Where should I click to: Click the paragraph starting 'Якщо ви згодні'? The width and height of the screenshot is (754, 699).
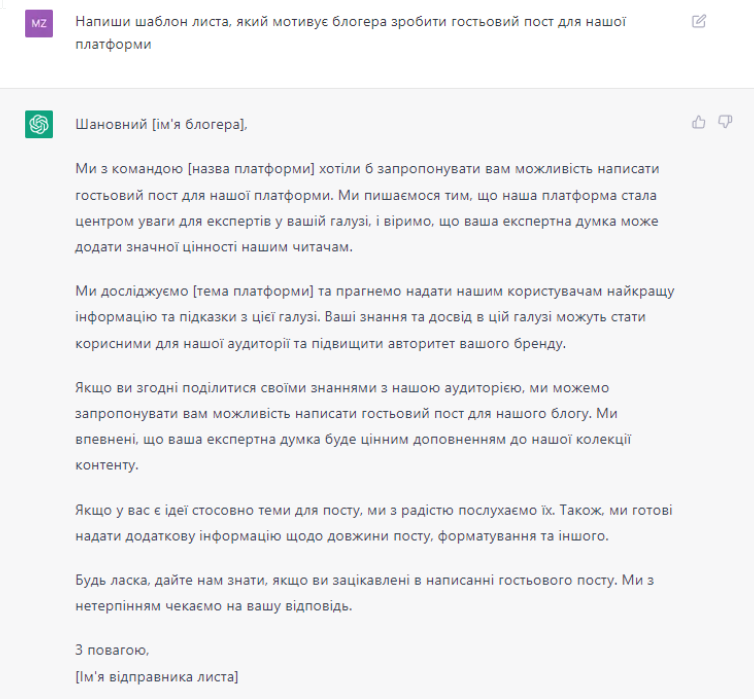point(353,426)
